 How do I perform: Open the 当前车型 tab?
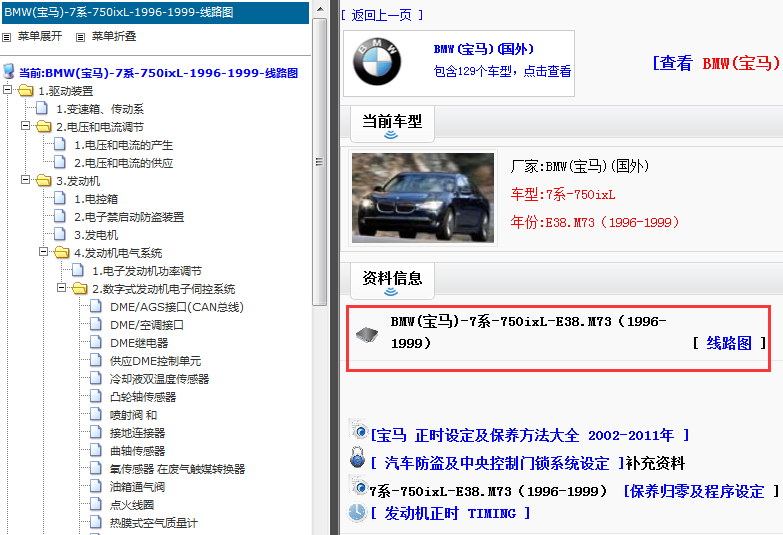[392, 124]
